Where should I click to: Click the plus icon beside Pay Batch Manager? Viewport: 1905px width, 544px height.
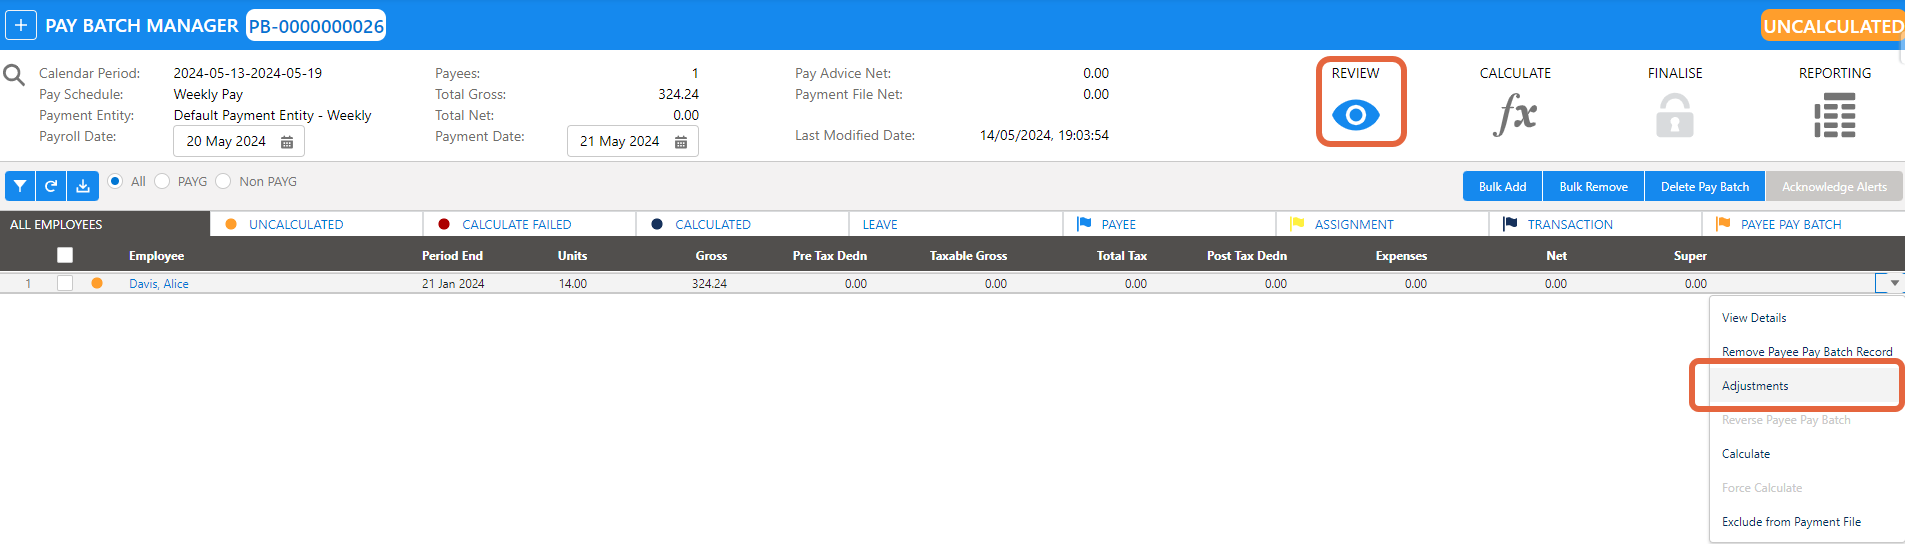(21, 25)
